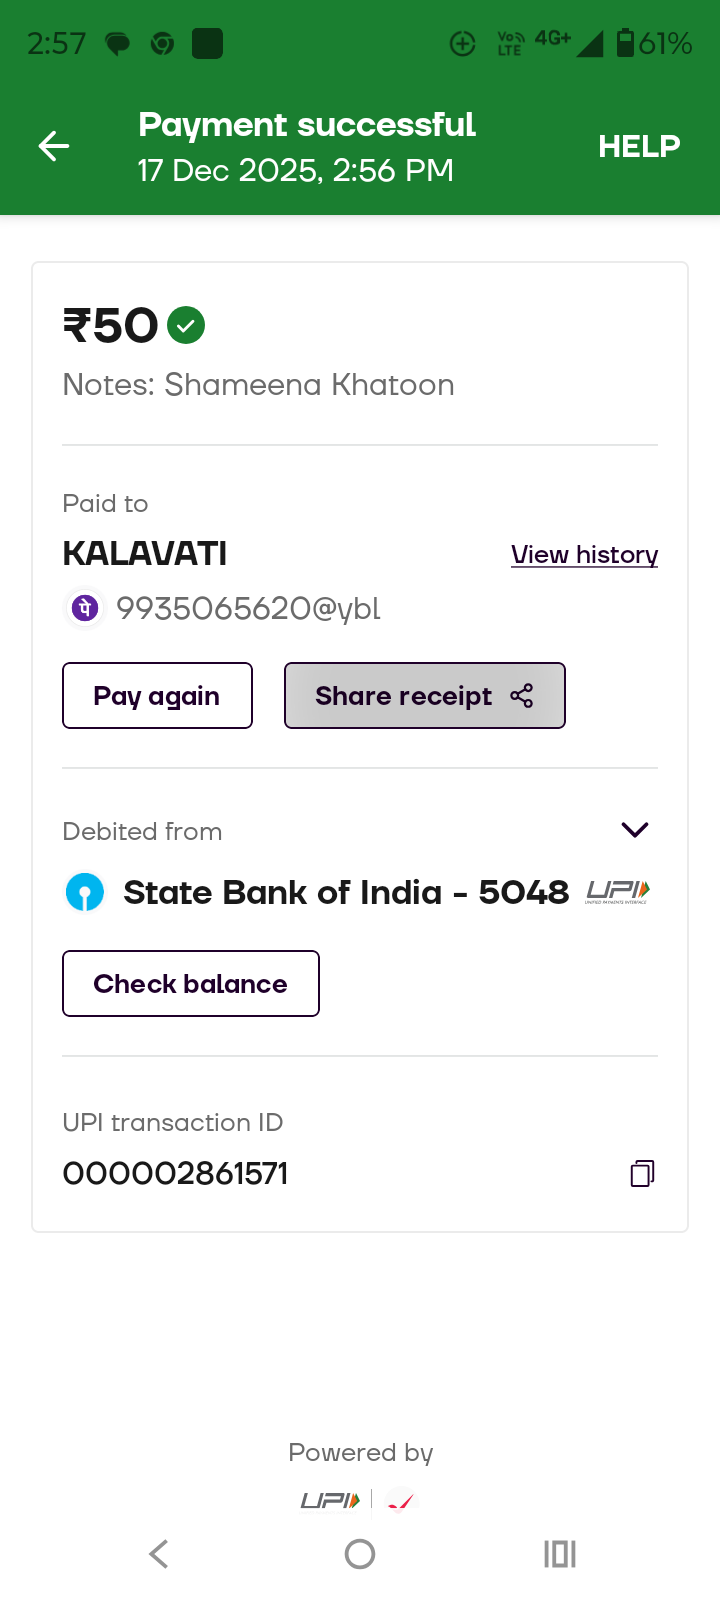Tap the Powered by UPI logo
Screen dimensions: 720x1600
coord(330,1500)
